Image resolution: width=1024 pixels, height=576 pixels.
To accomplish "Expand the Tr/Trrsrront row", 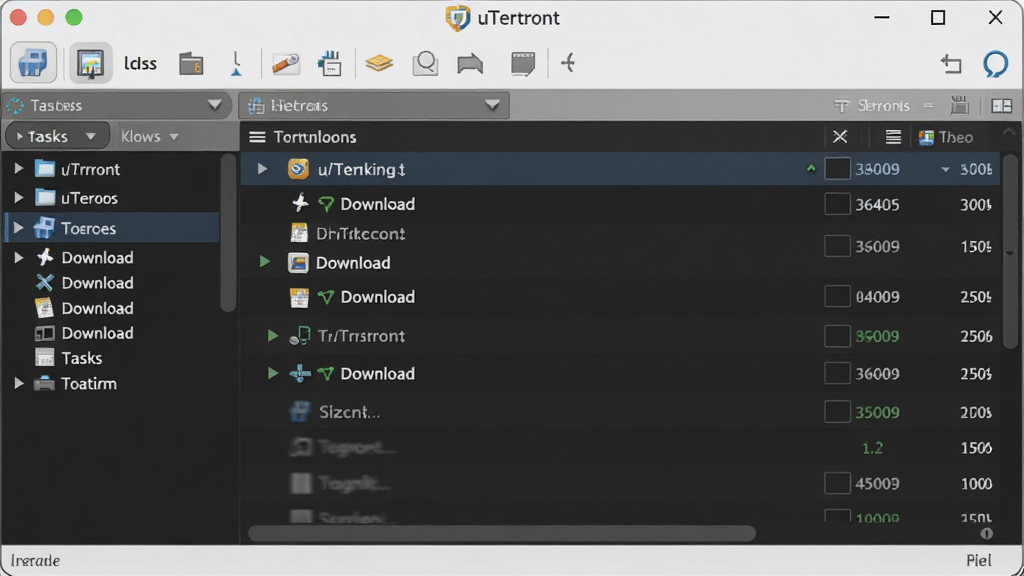I will click(x=273, y=336).
